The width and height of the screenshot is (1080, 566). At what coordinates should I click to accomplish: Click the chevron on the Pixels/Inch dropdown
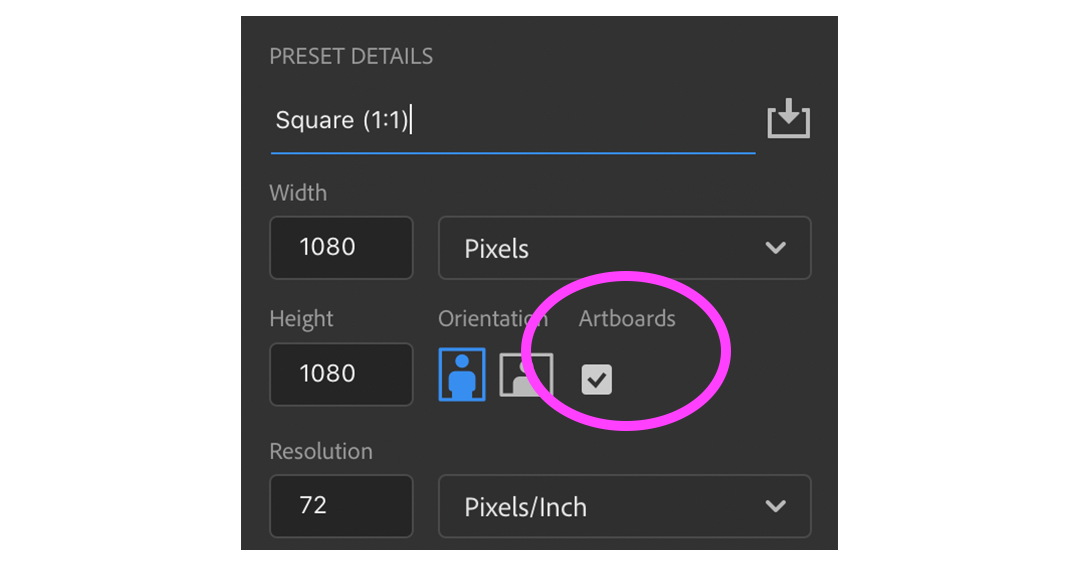(x=776, y=506)
